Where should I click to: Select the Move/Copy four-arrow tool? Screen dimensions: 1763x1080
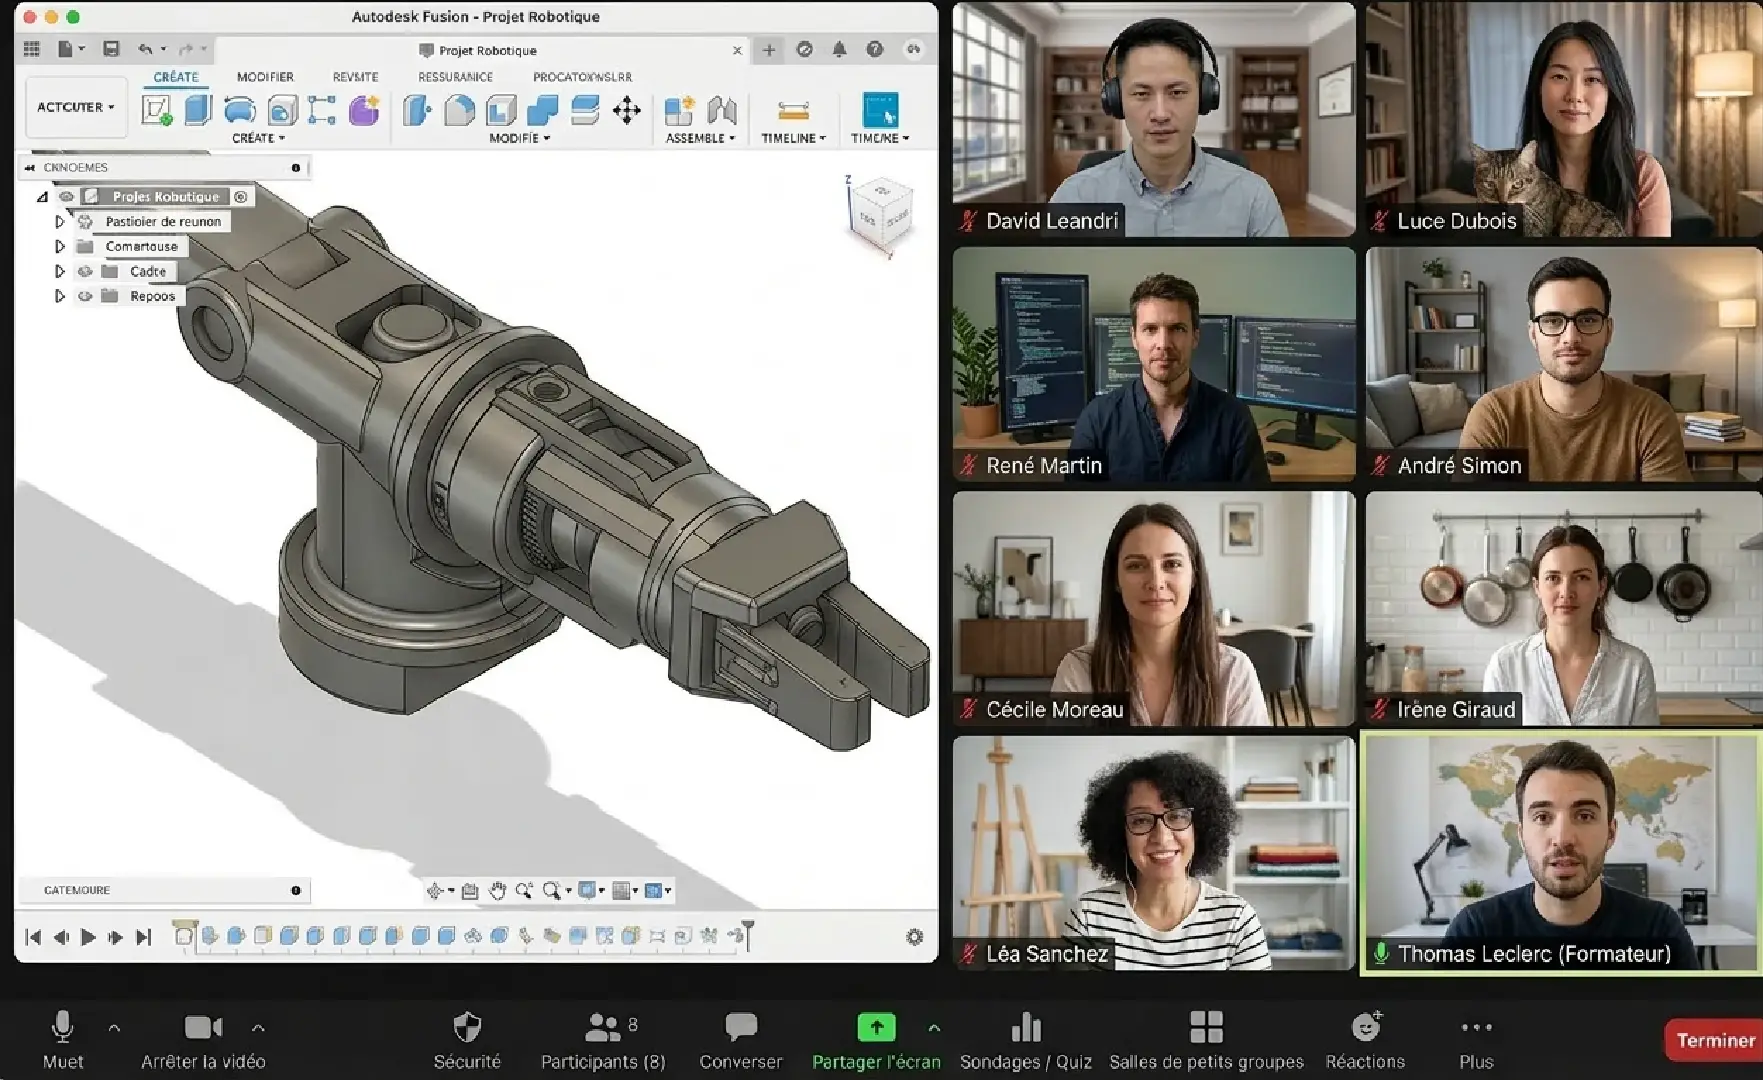[627, 110]
